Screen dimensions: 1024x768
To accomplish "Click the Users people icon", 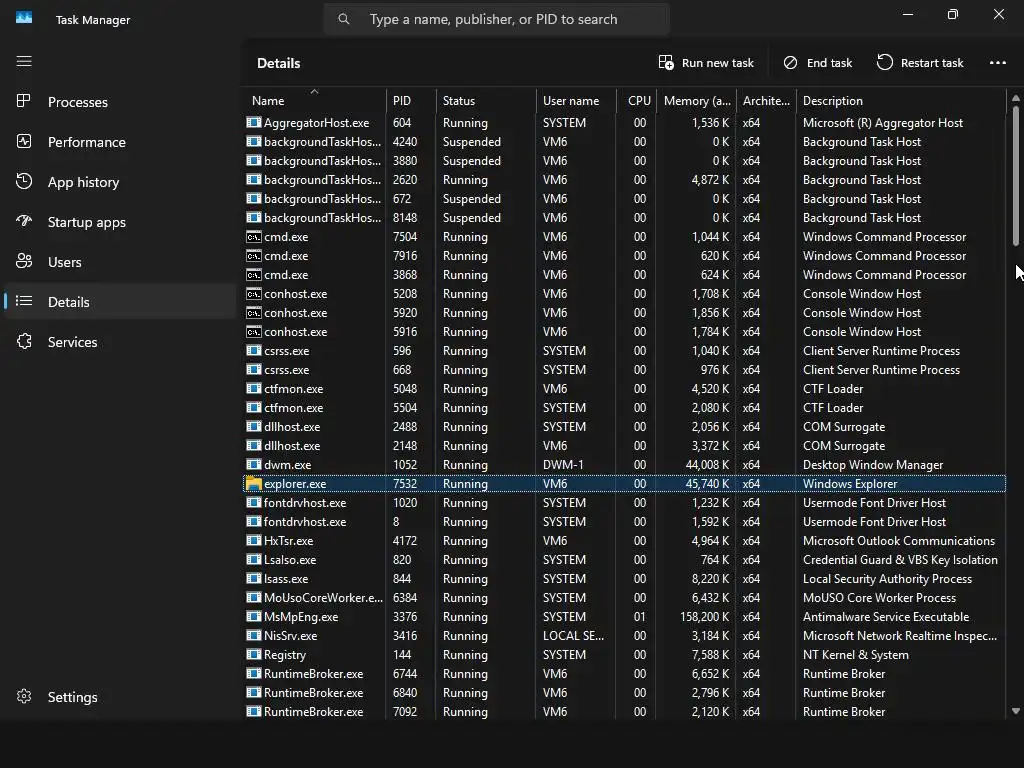I will pyautogui.click(x=24, y=261).
